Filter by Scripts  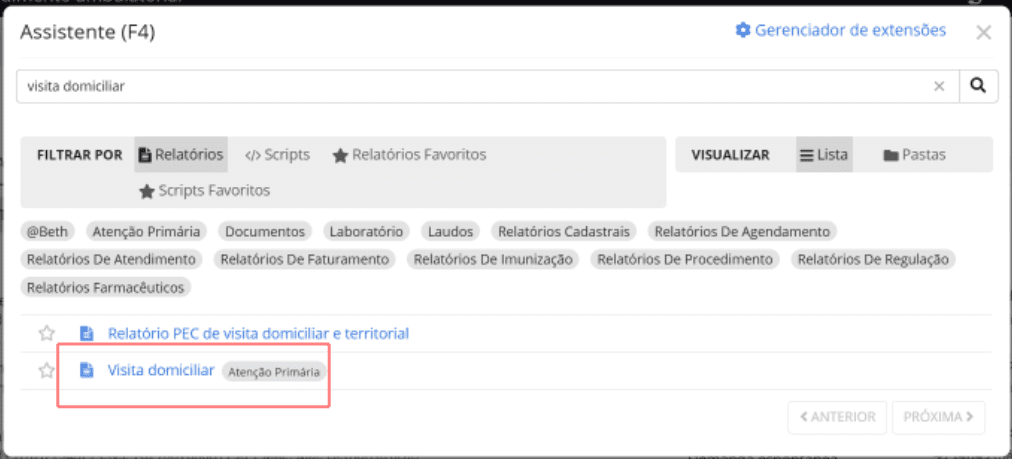point(277,155)
